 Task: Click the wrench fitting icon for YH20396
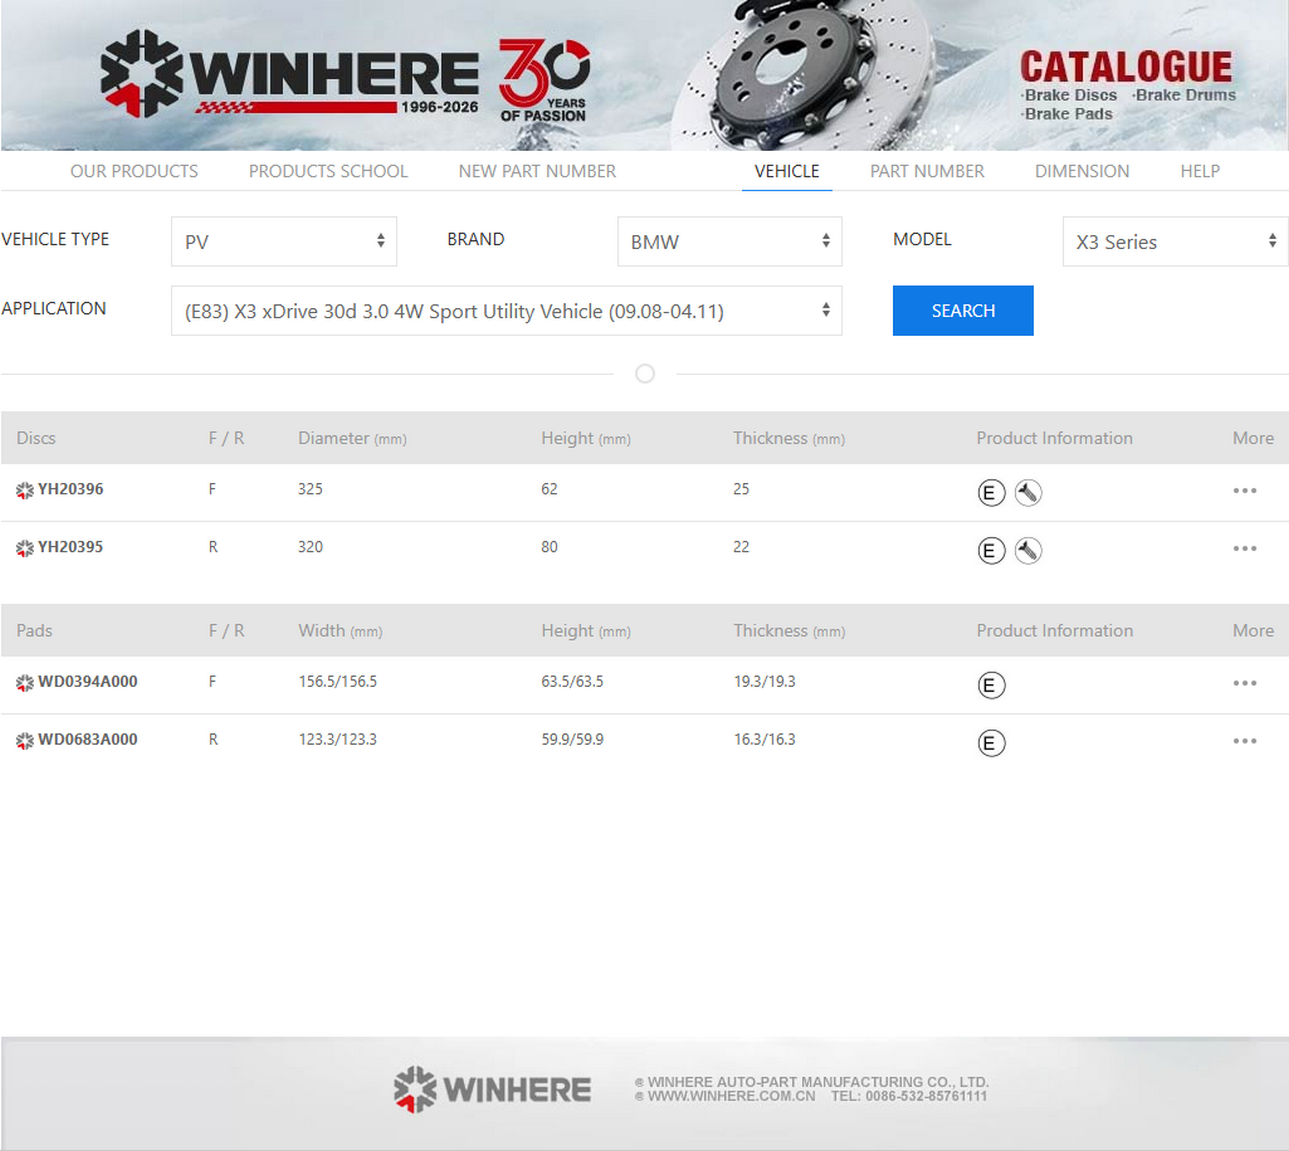pos(1028,492)
